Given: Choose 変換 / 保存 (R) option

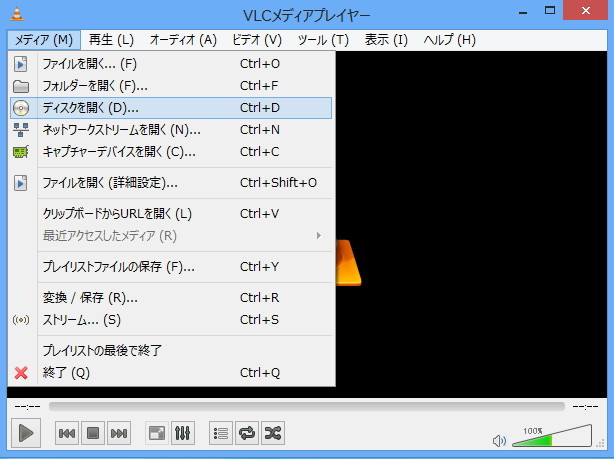Looking at the screenshot, I should click(x=90, y=297).
